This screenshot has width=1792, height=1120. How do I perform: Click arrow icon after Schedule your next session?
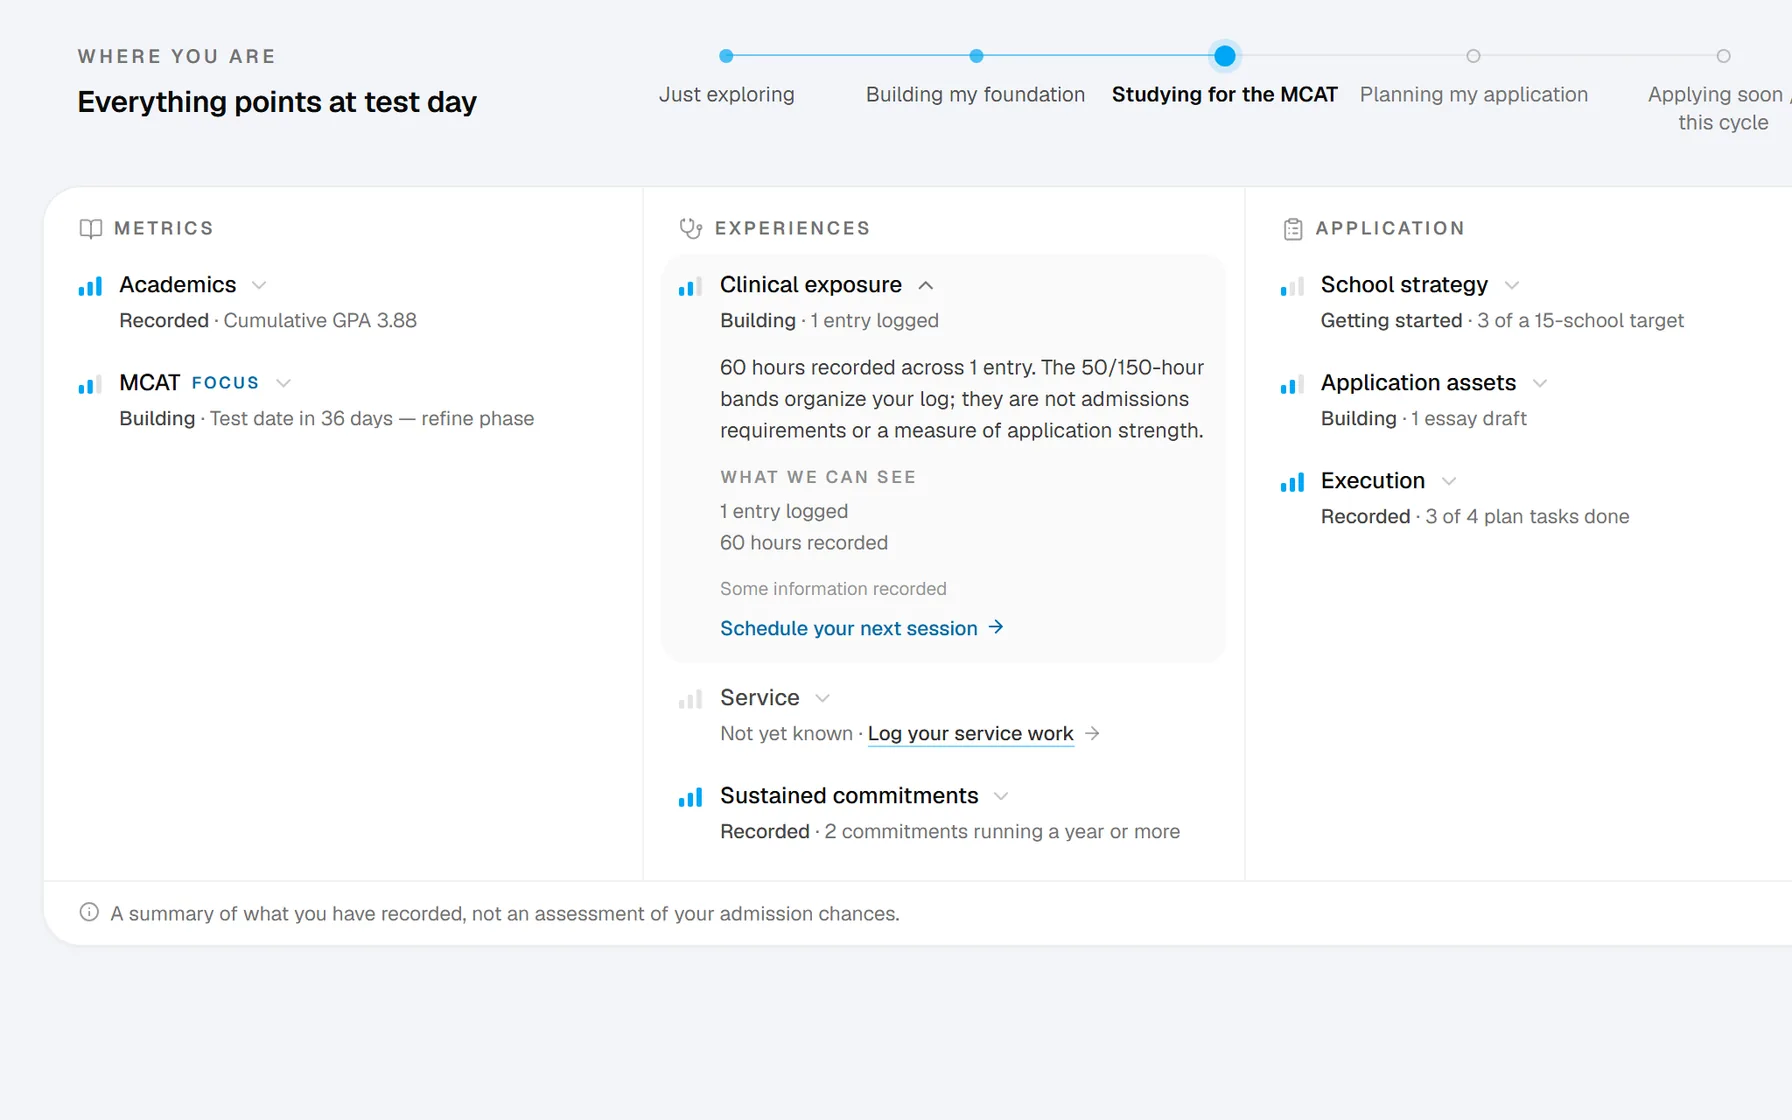coord(995,627)
